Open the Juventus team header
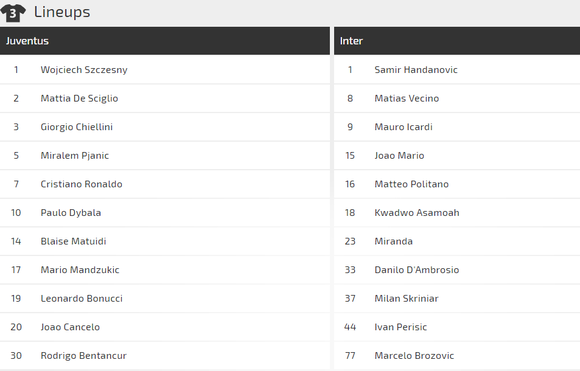This screenshot has height=371, width=580. [165, 41]
